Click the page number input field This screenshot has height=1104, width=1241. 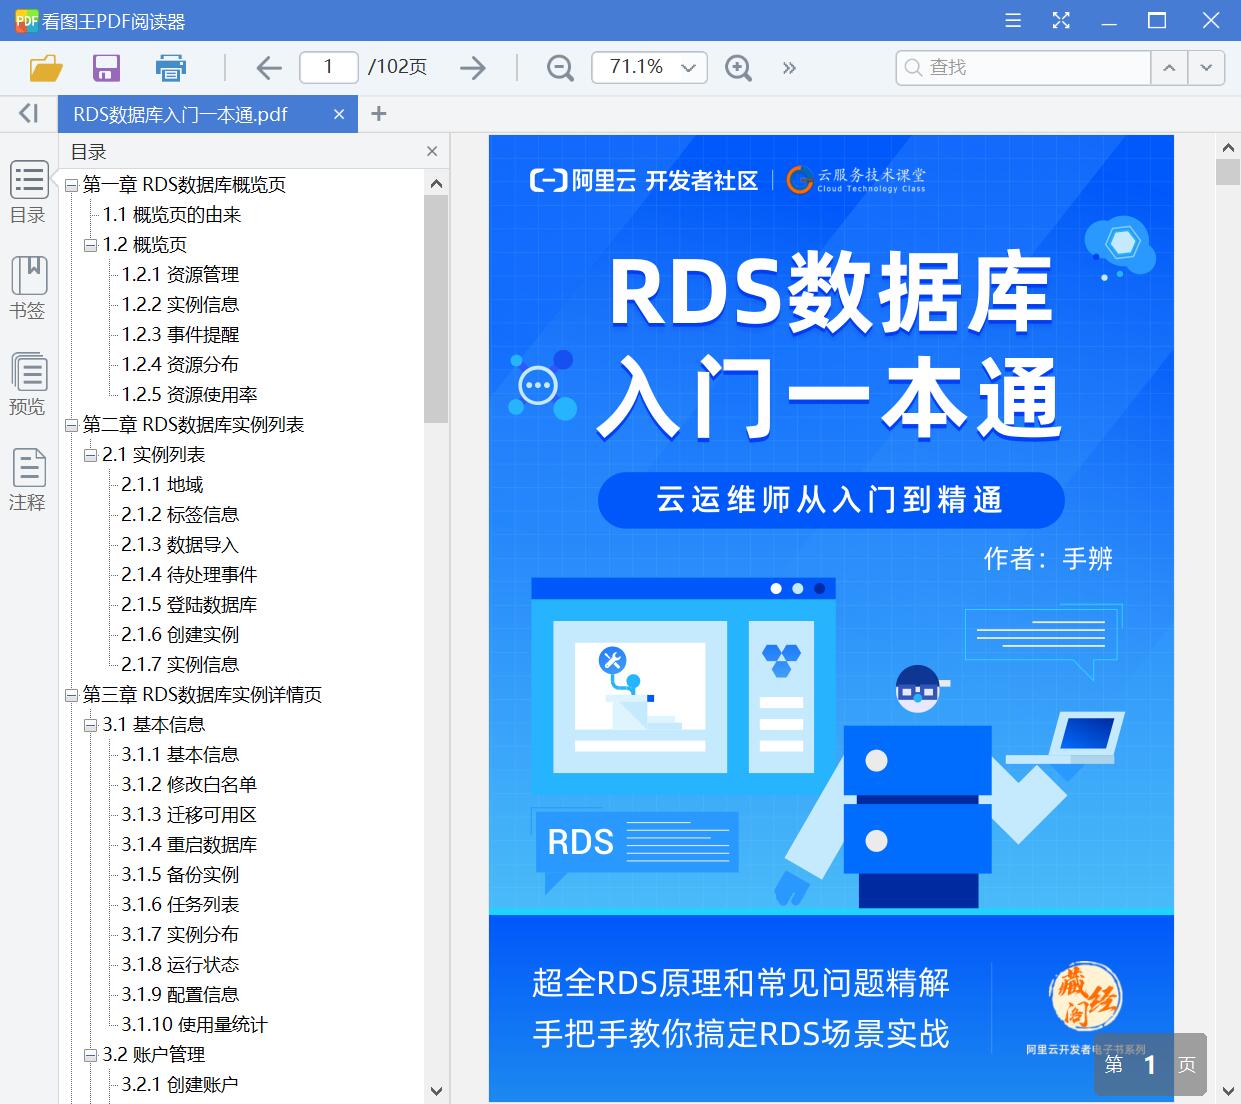coord(328,67)
